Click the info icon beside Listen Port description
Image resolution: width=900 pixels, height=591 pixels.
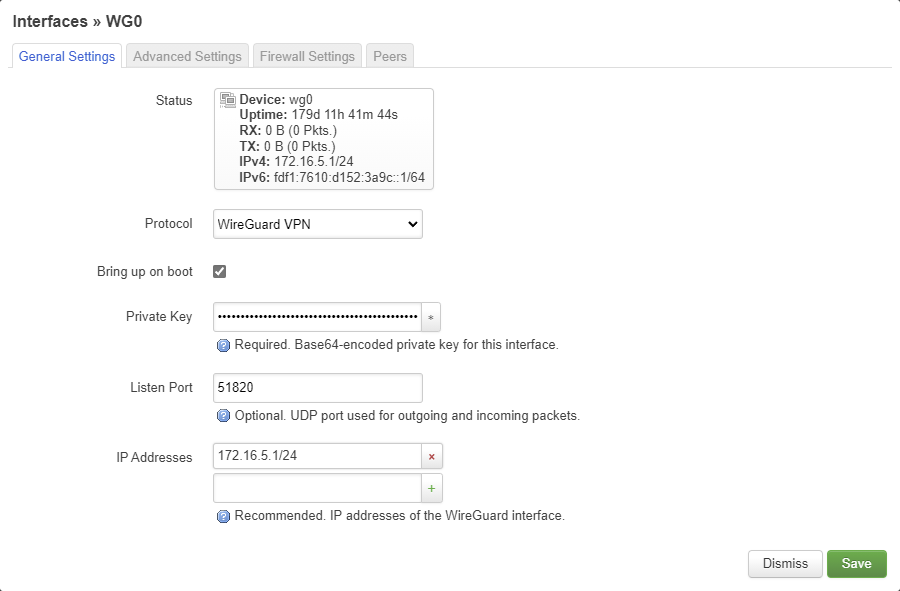coord(221,415)
